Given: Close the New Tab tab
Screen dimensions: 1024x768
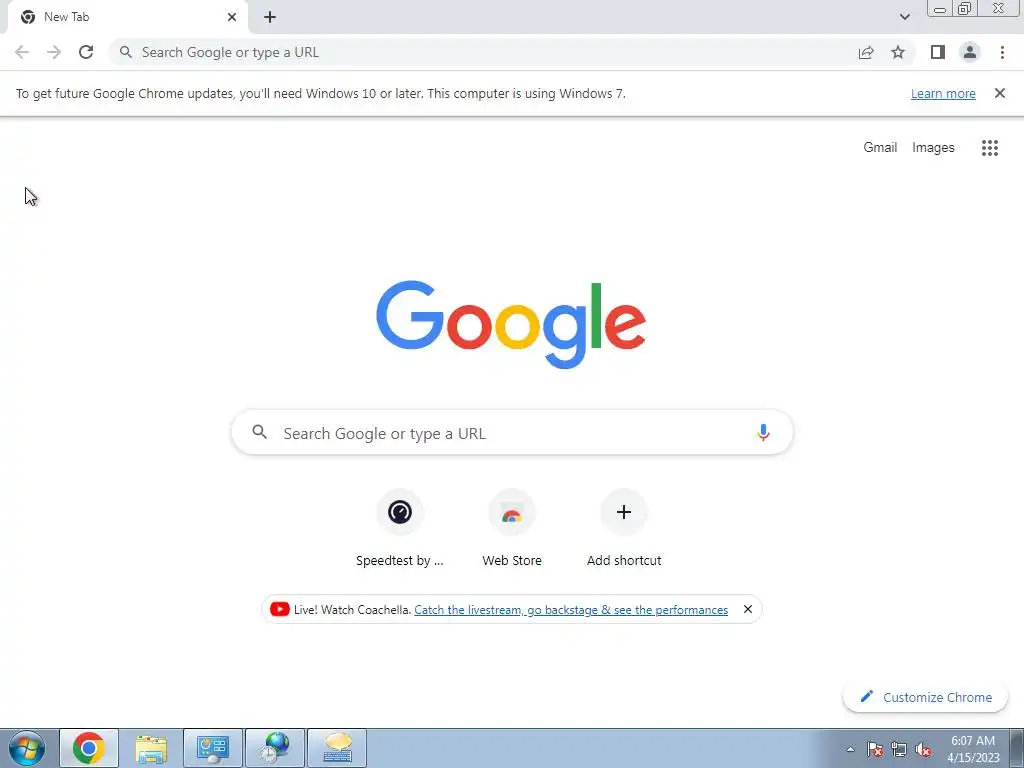Looking at the screenshot, I should pyautogui.click(x=232, y=17).
